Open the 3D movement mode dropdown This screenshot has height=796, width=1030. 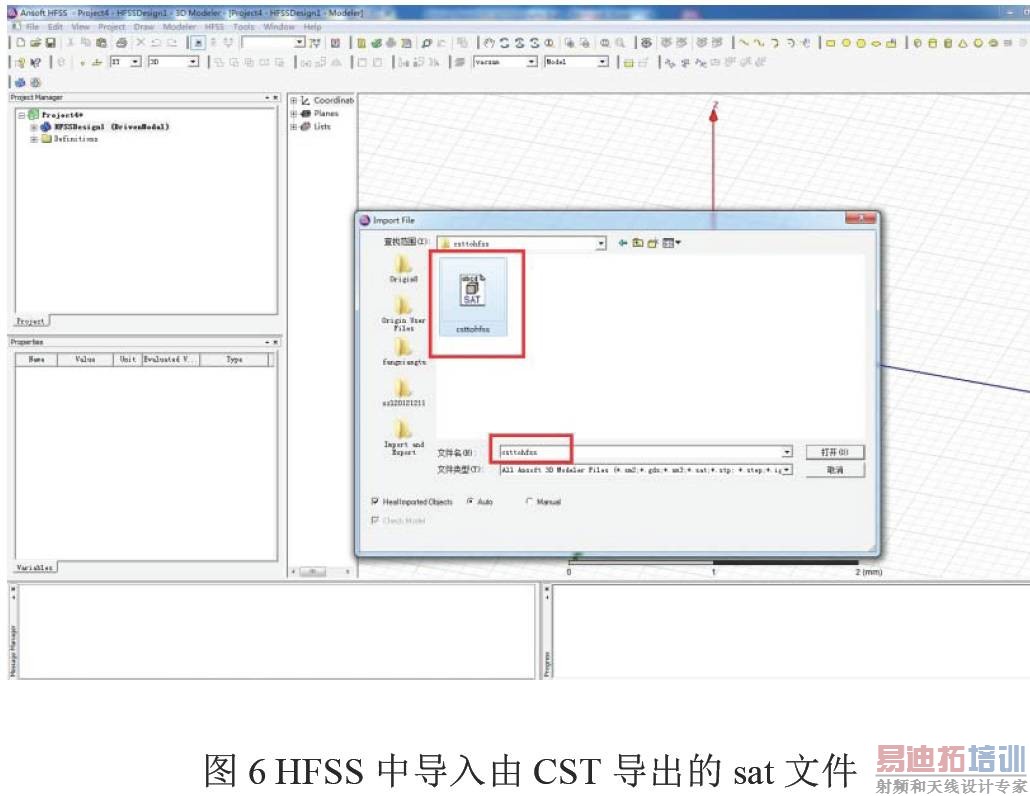(x=193, y=62)
